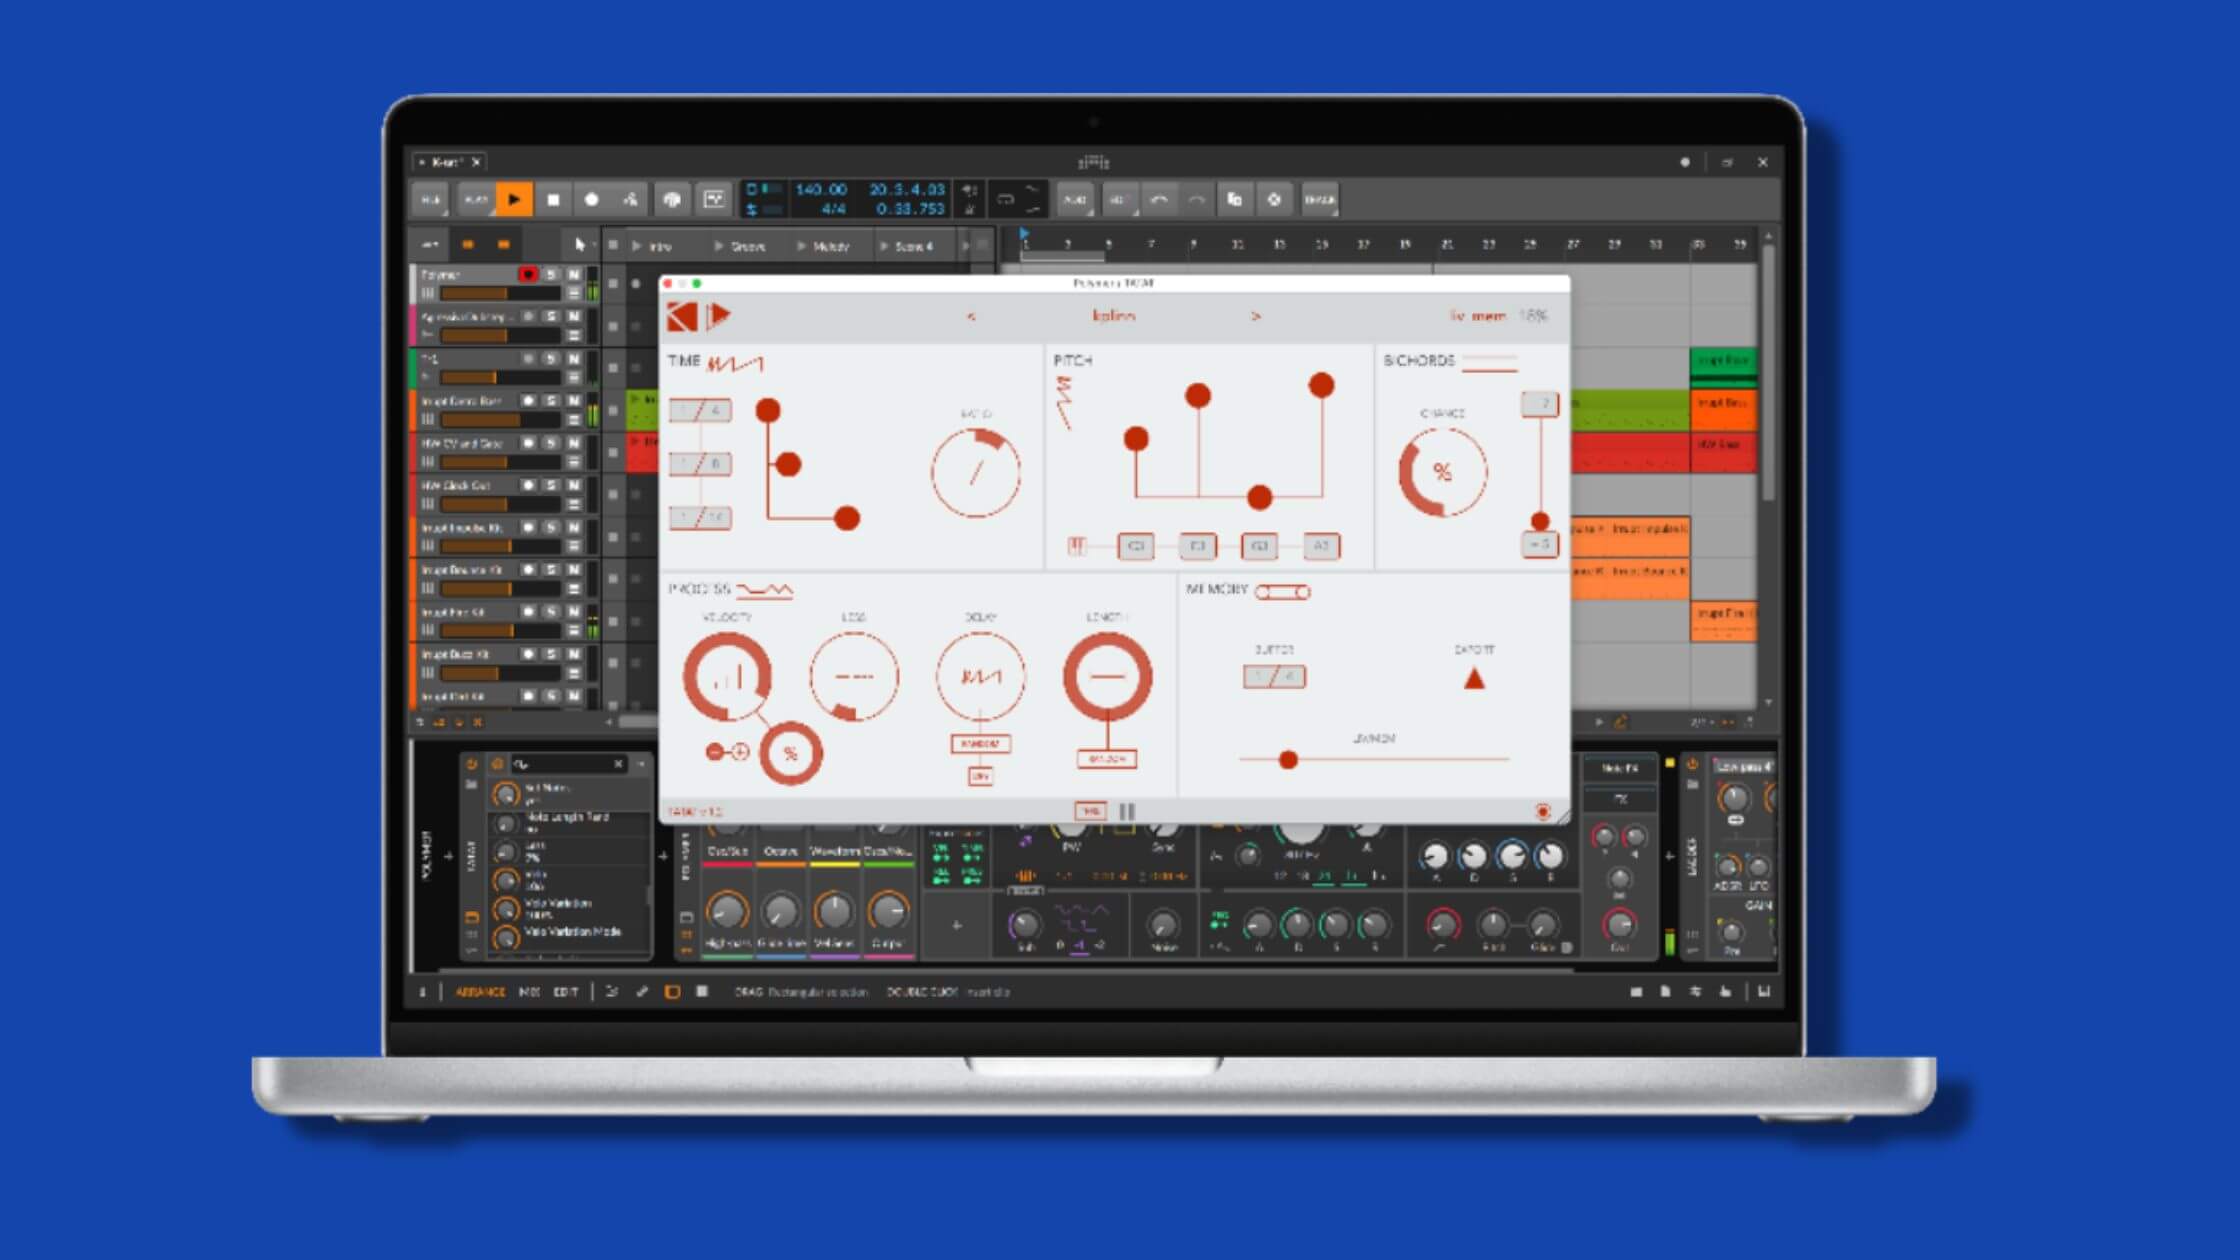
Task: Toggle solo on the Polymer track
Action: pos(551,274)
